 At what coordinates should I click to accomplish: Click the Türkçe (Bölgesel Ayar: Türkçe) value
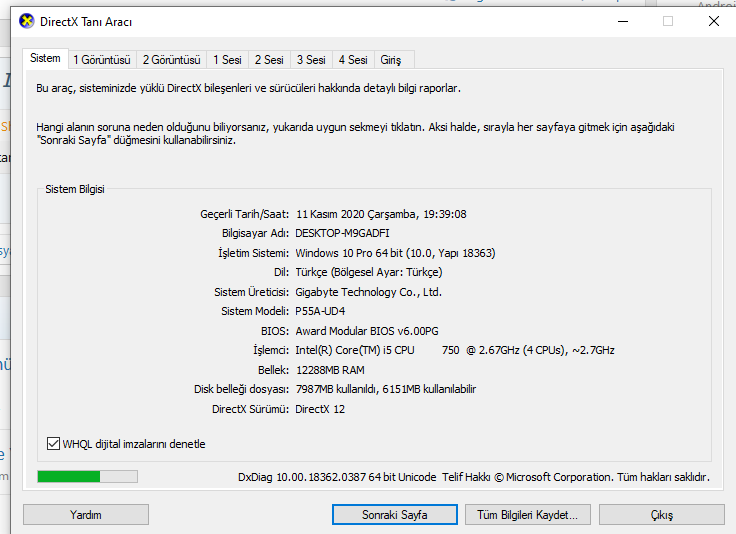(x=369, y=273)
